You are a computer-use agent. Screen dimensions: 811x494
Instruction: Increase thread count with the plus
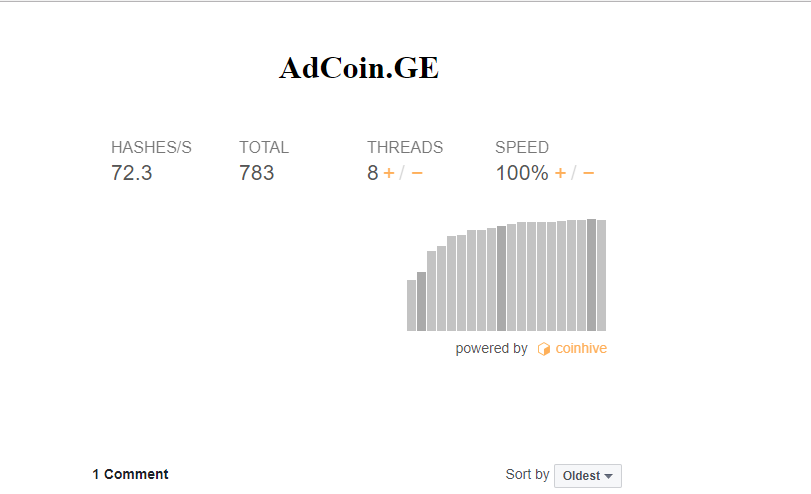coord(388,173)
